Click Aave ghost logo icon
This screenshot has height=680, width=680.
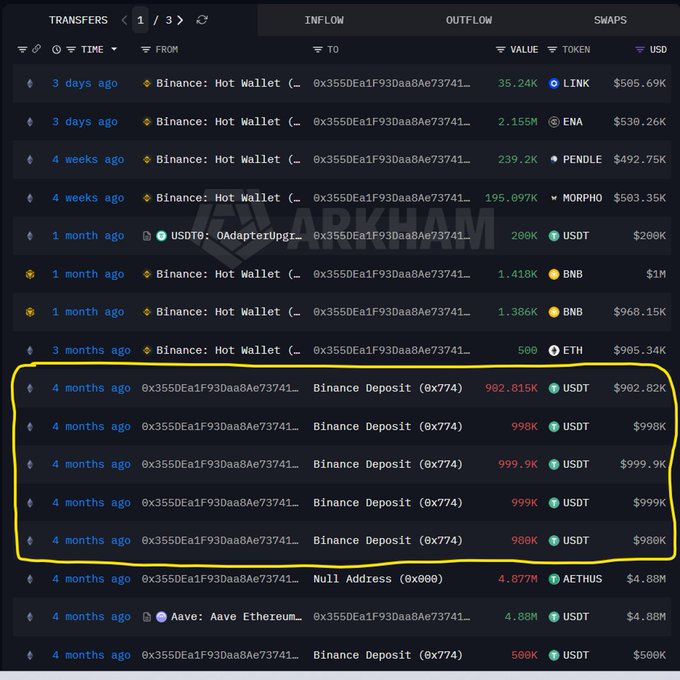[x=161, y=617]
